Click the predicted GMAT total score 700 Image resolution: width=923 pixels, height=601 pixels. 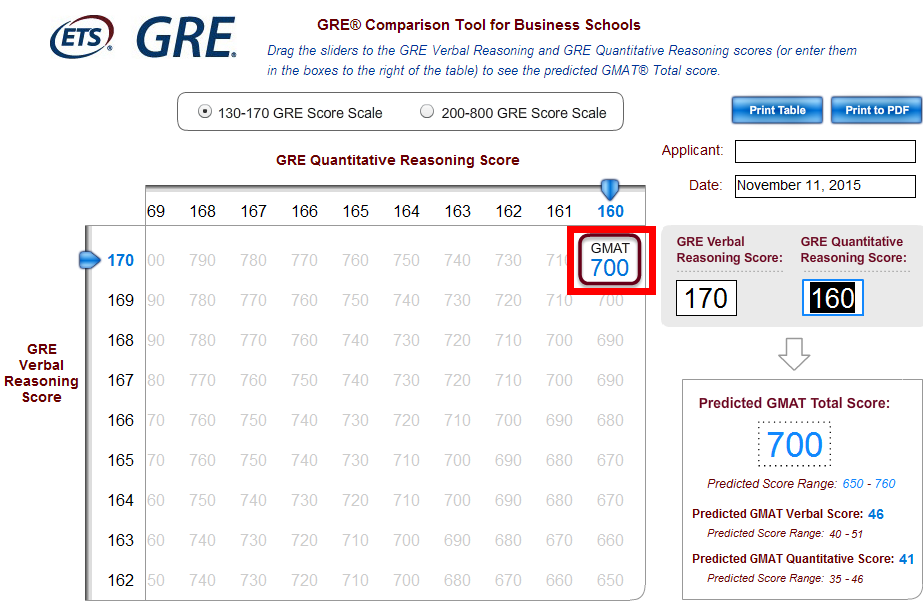794,444
